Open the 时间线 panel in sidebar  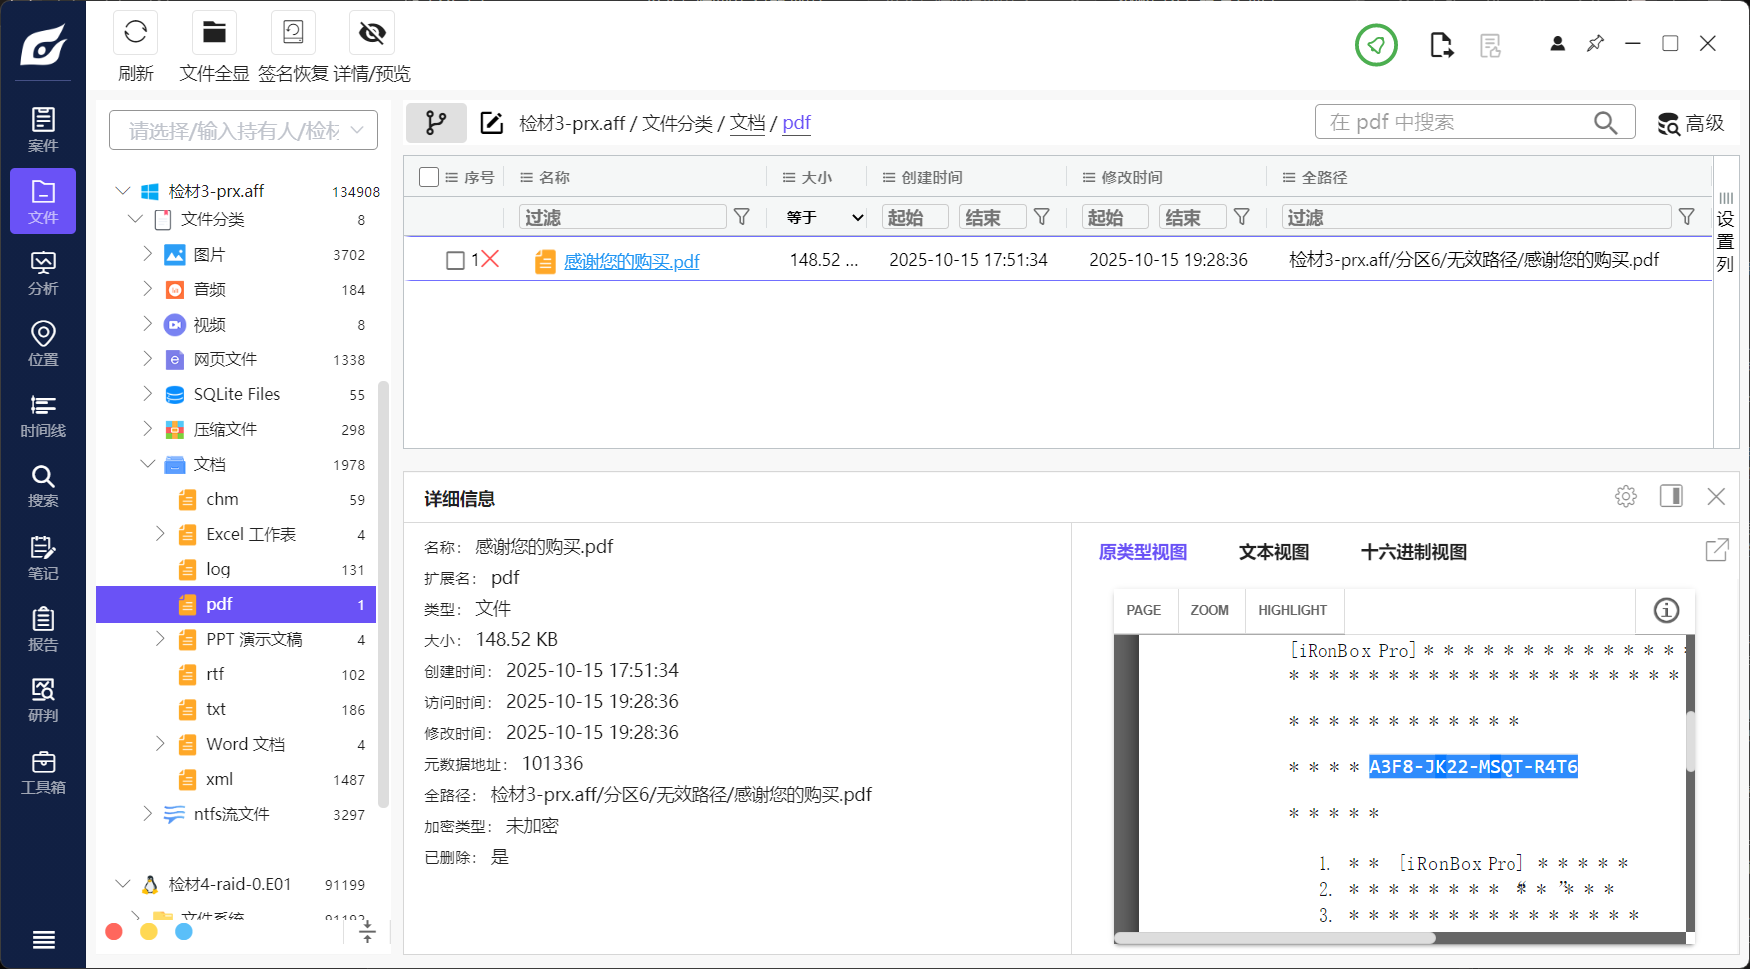[43, 414]
